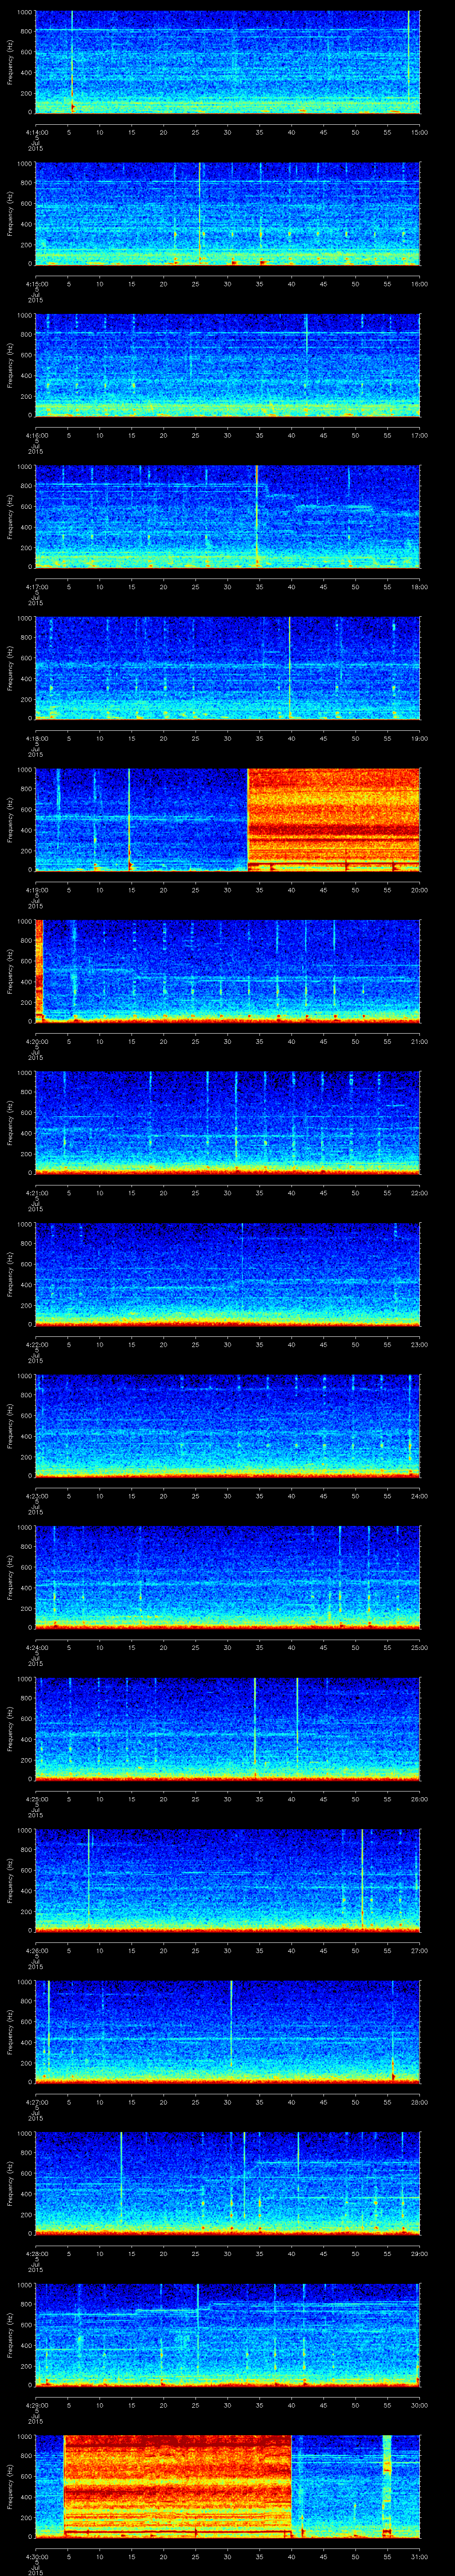The image size is (455, 2576).
Task: Click the 4:14:00 start time label
Action: (37, 132)
